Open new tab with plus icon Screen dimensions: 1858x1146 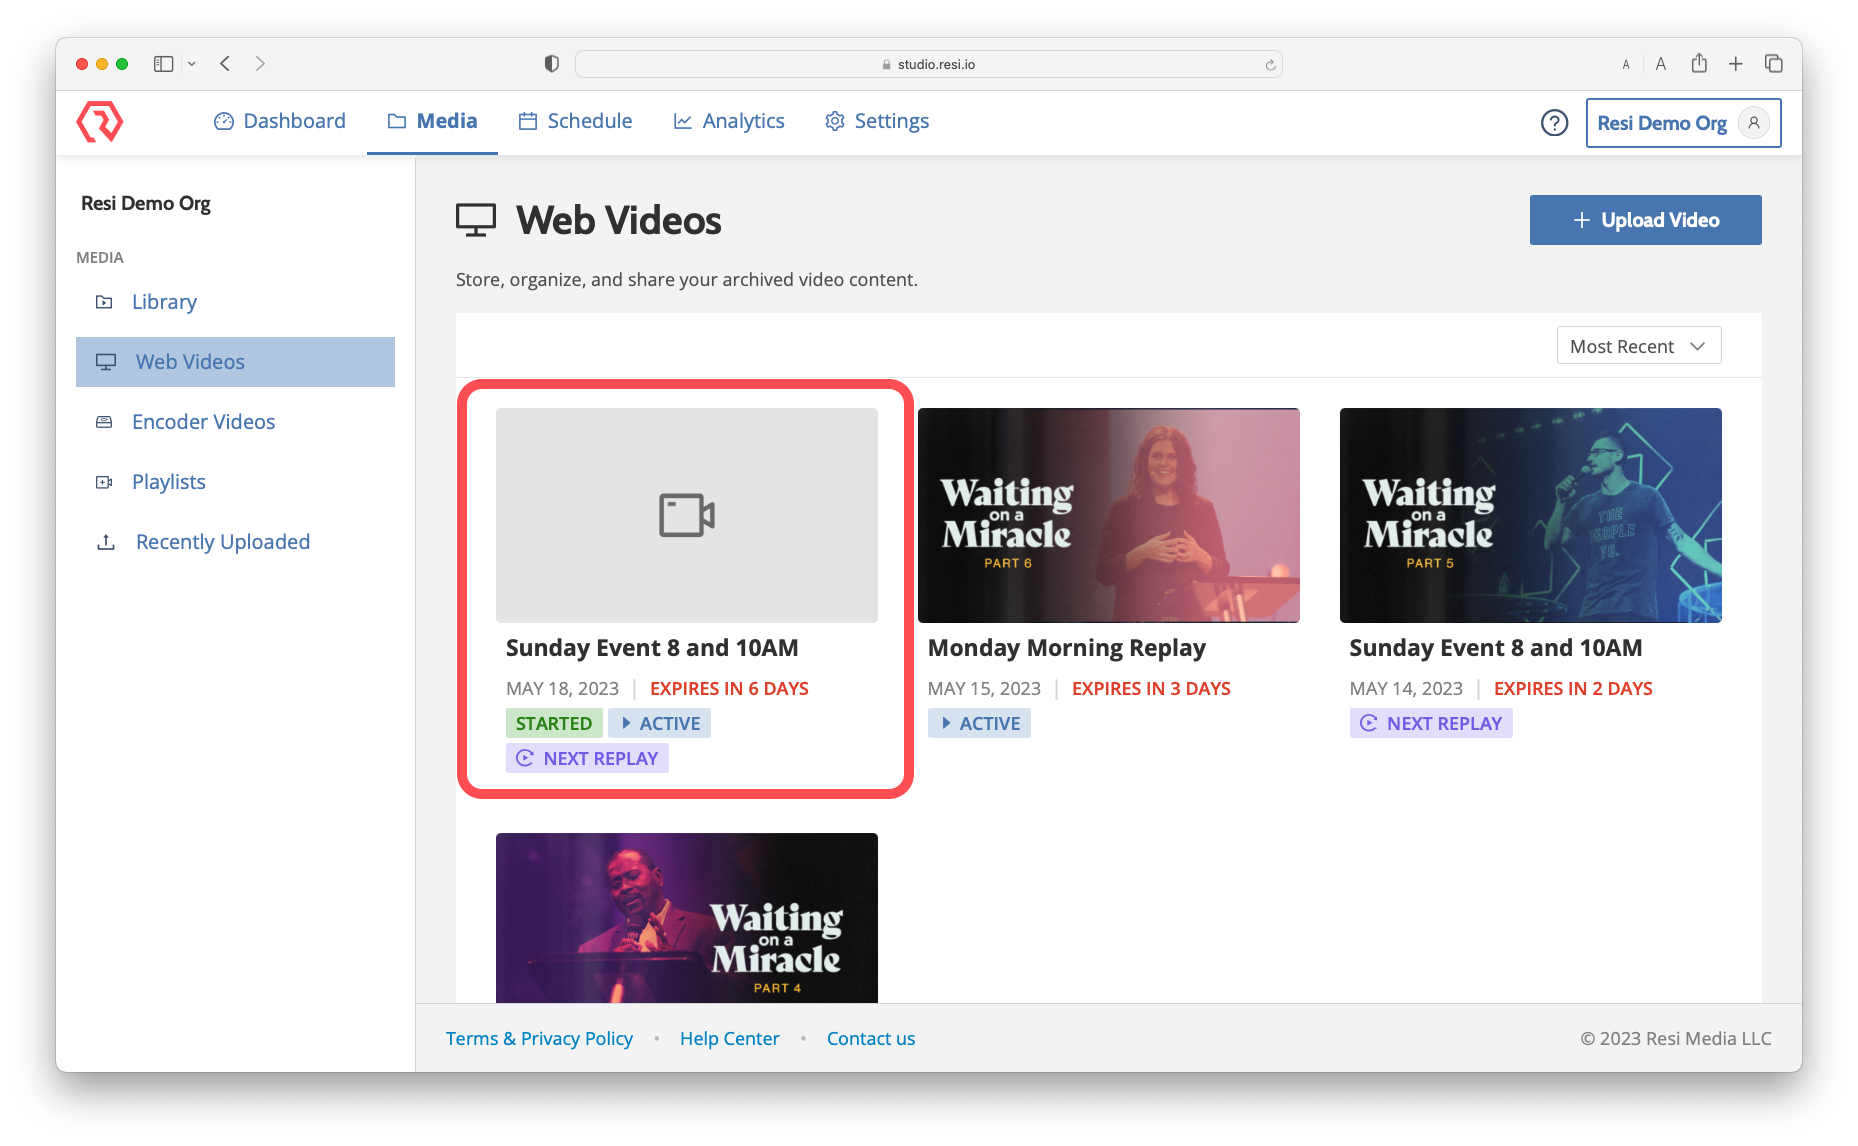point(1736,64)
